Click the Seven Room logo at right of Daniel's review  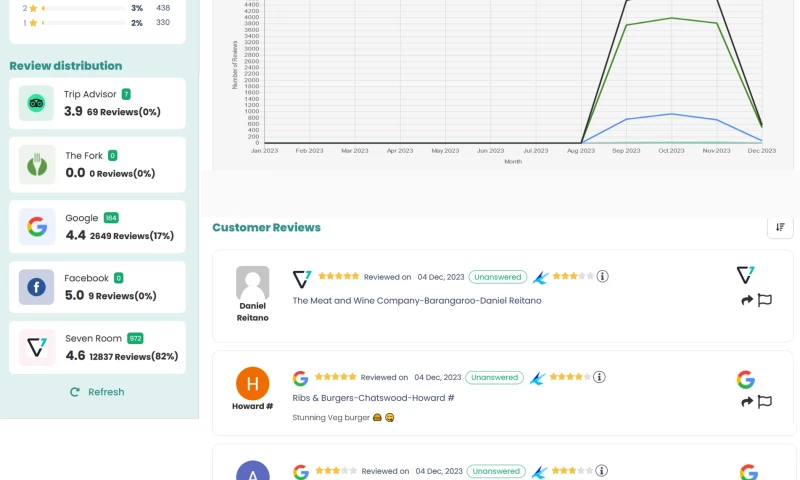coord(745,275)
